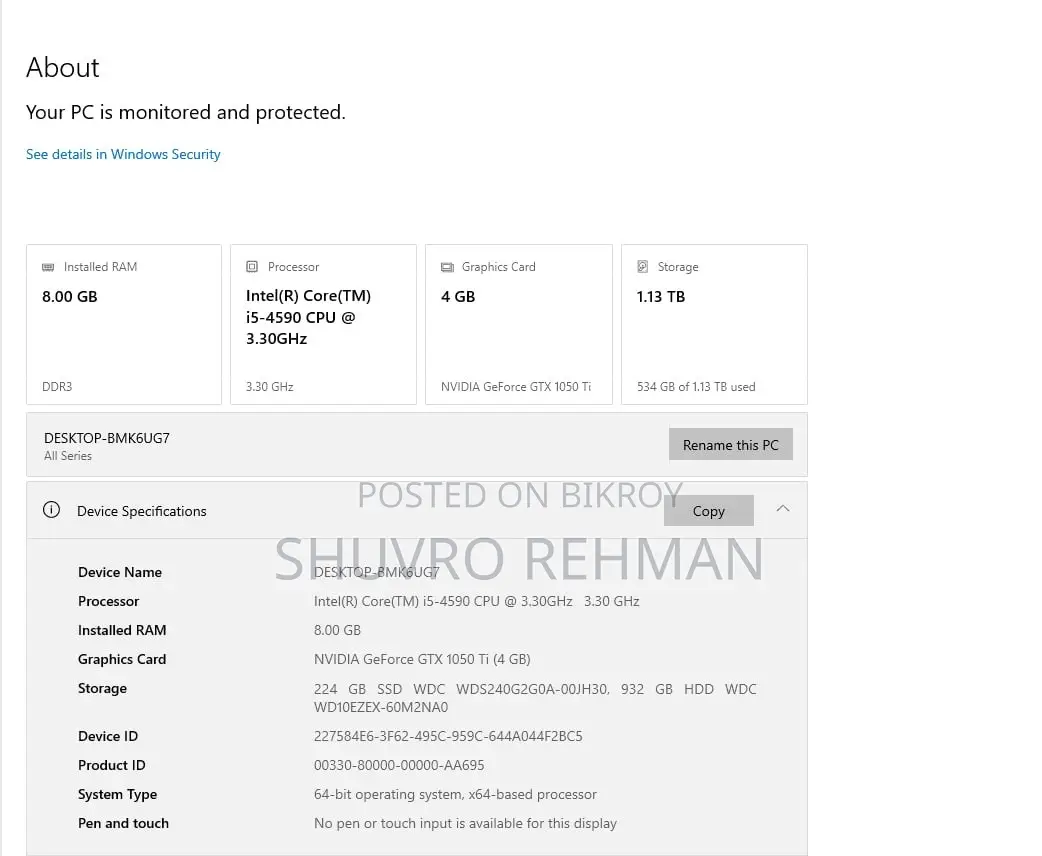This screenshot has height=856, width=1042.
Task: Select the Graphics Card 4 GB card
Action: pos(518,324)
